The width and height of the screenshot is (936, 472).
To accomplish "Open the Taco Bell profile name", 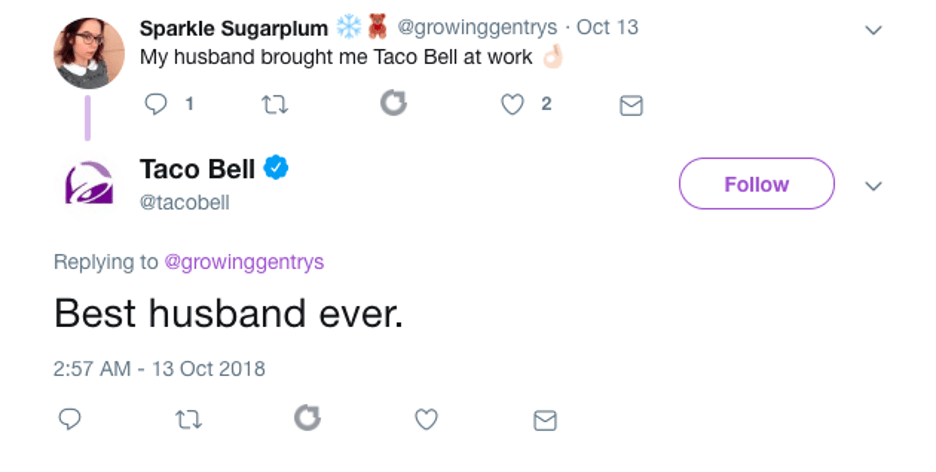I will tap(197, 169).
